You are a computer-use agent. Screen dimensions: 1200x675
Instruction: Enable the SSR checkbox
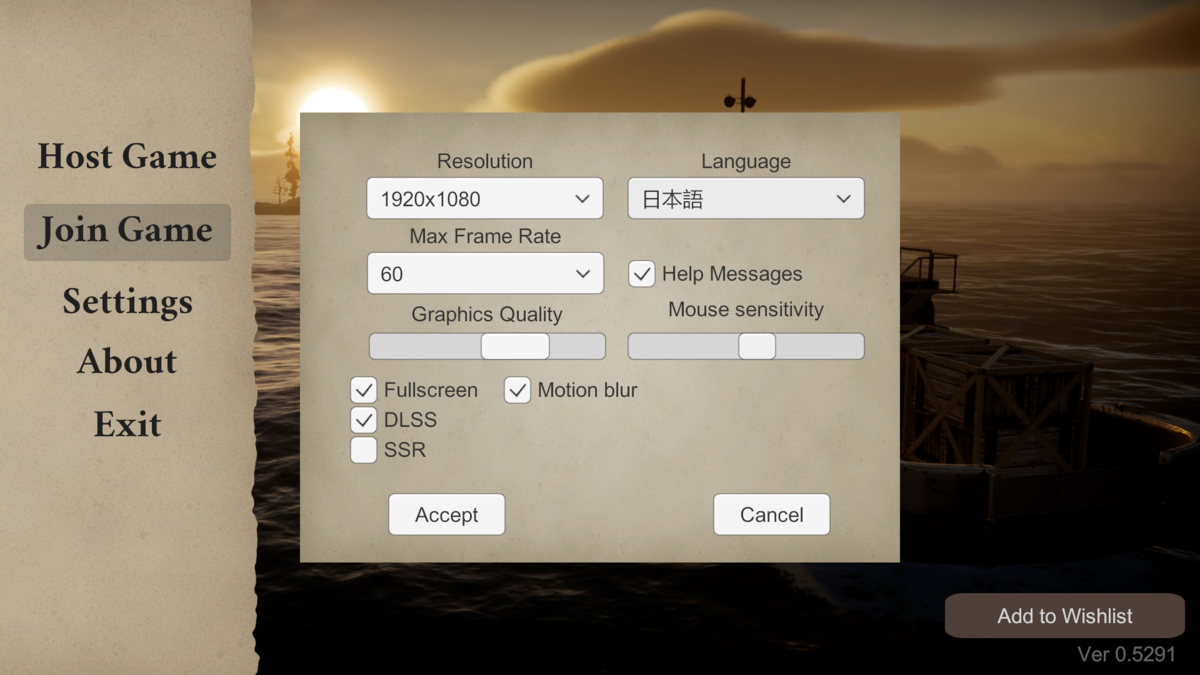point(364,450)
